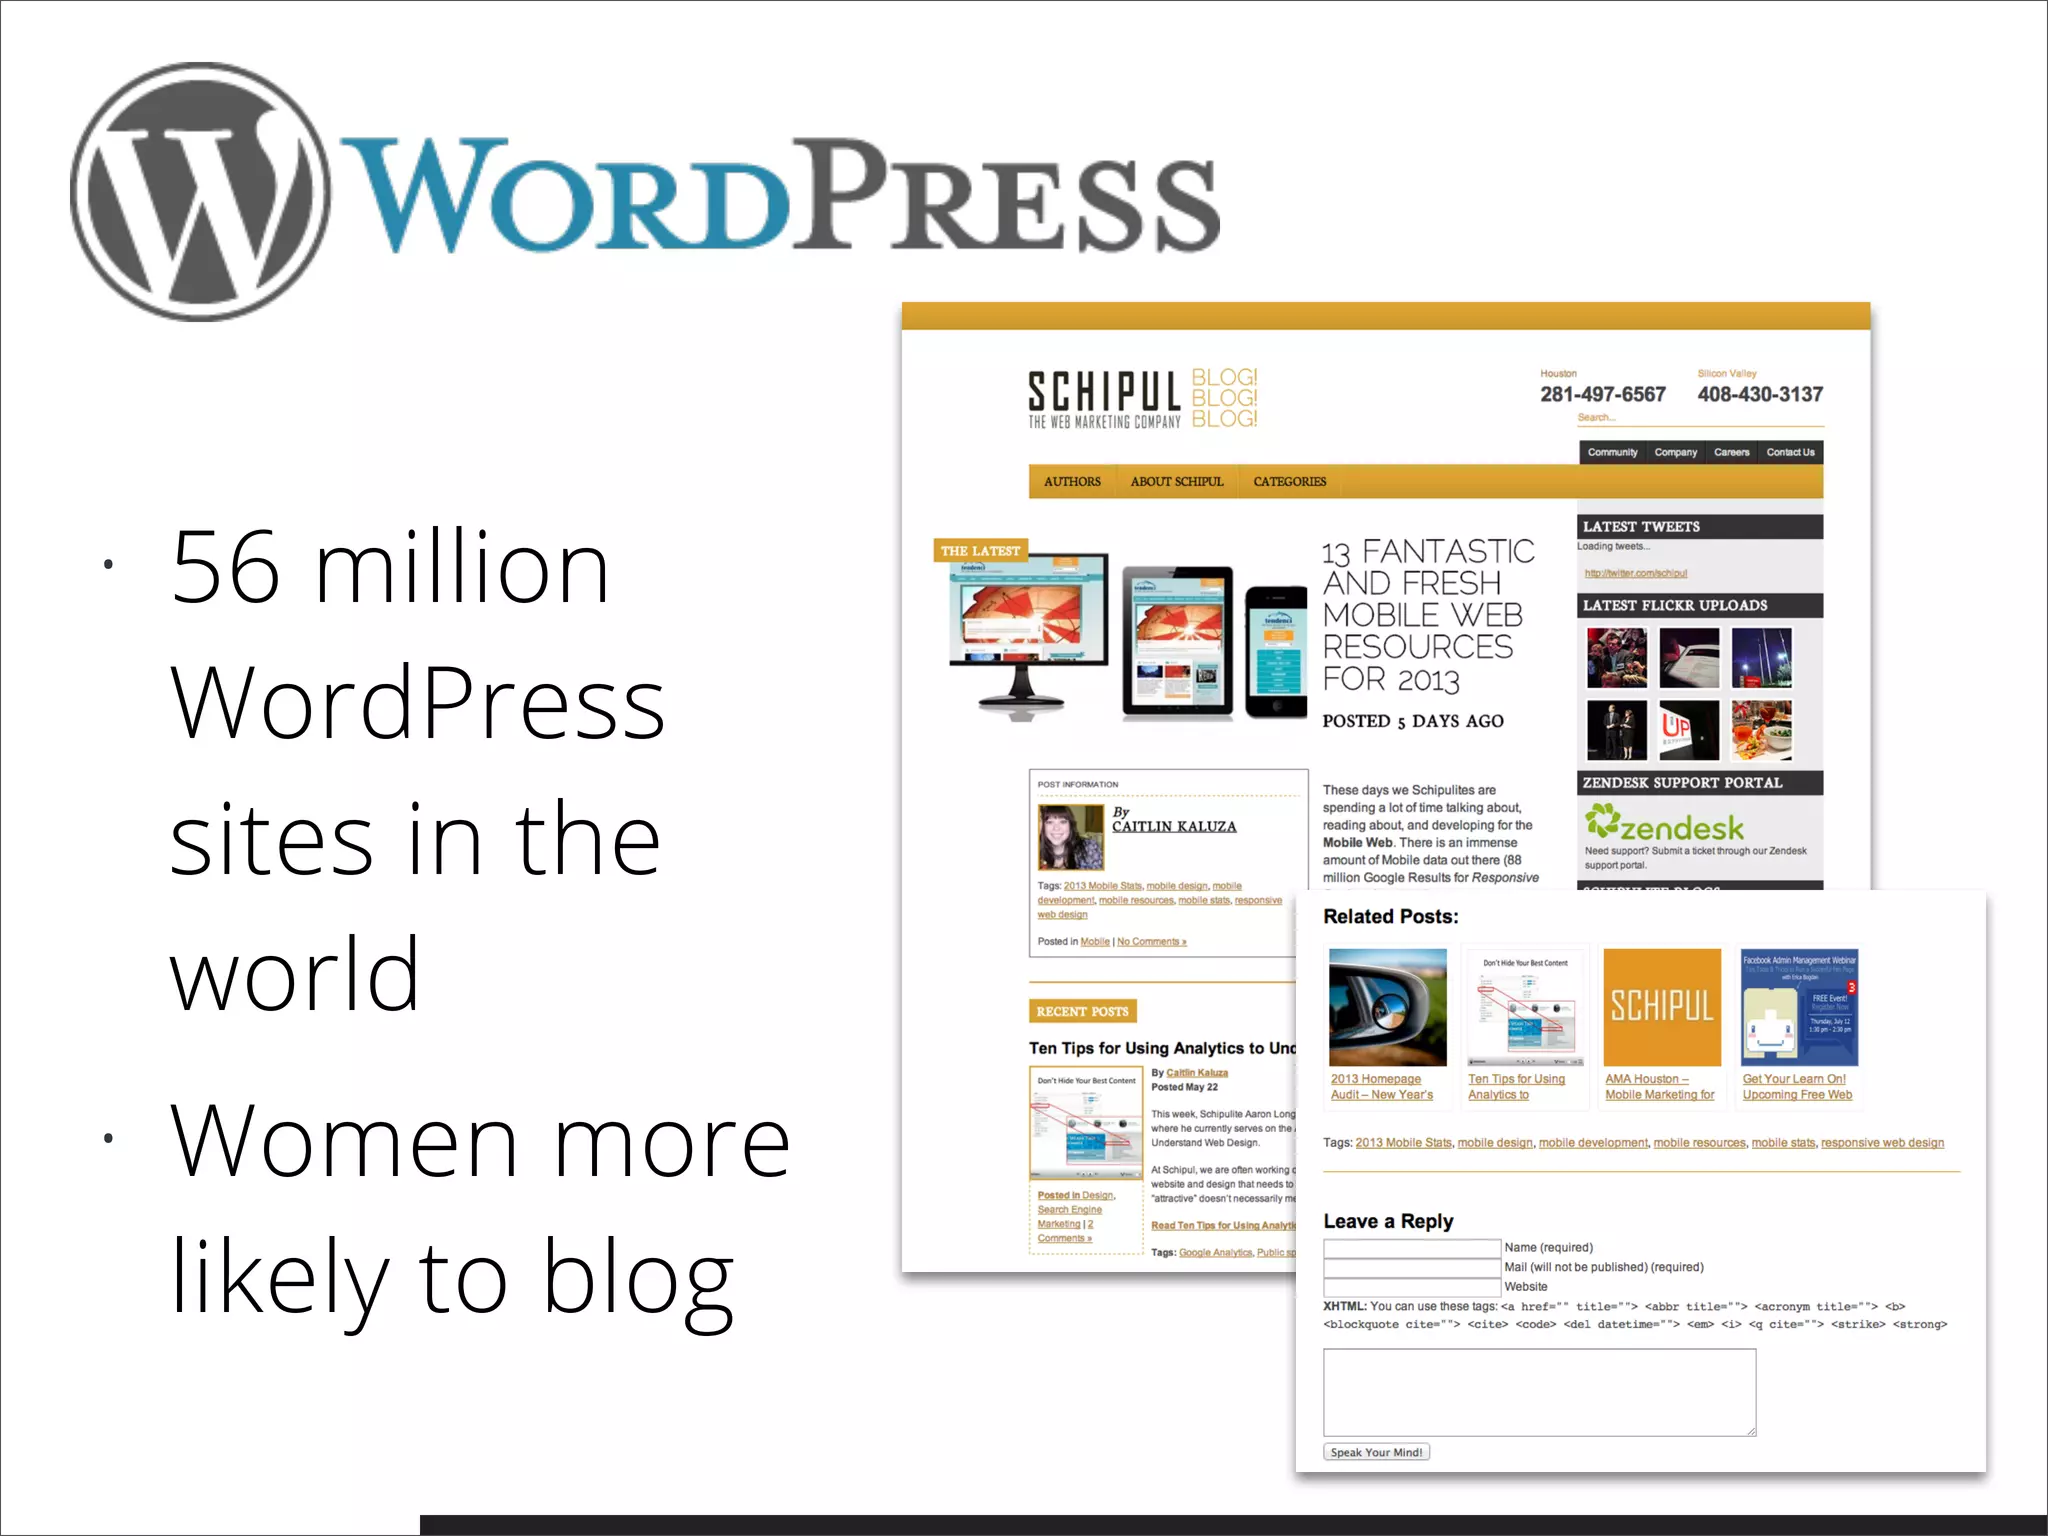
Task: Open the Get Your Learn On related link
Action: coord(1797,1087)
